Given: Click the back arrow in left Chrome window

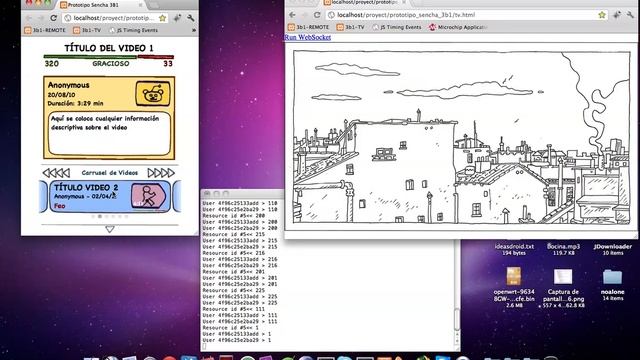Looking at the screenshot, I should click(29, 18).
